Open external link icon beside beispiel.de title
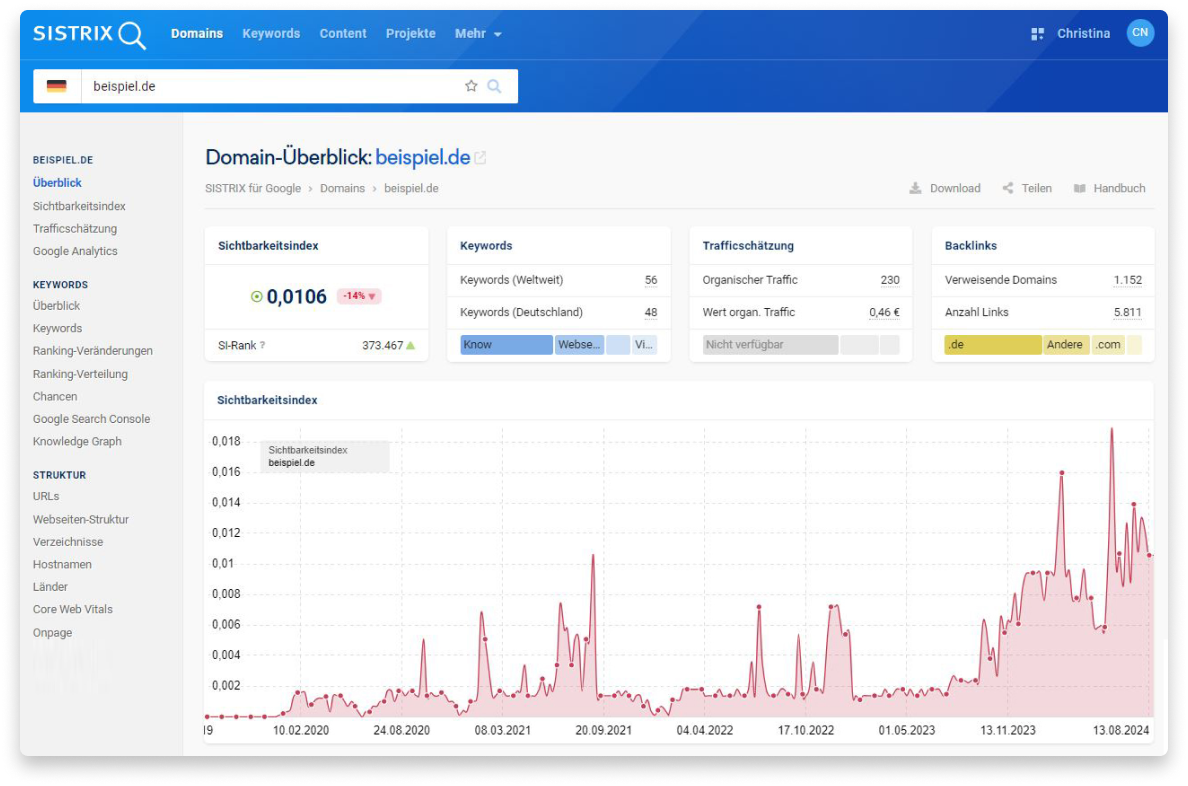Viewport: 1188px width, 786px height. (480, 158)
